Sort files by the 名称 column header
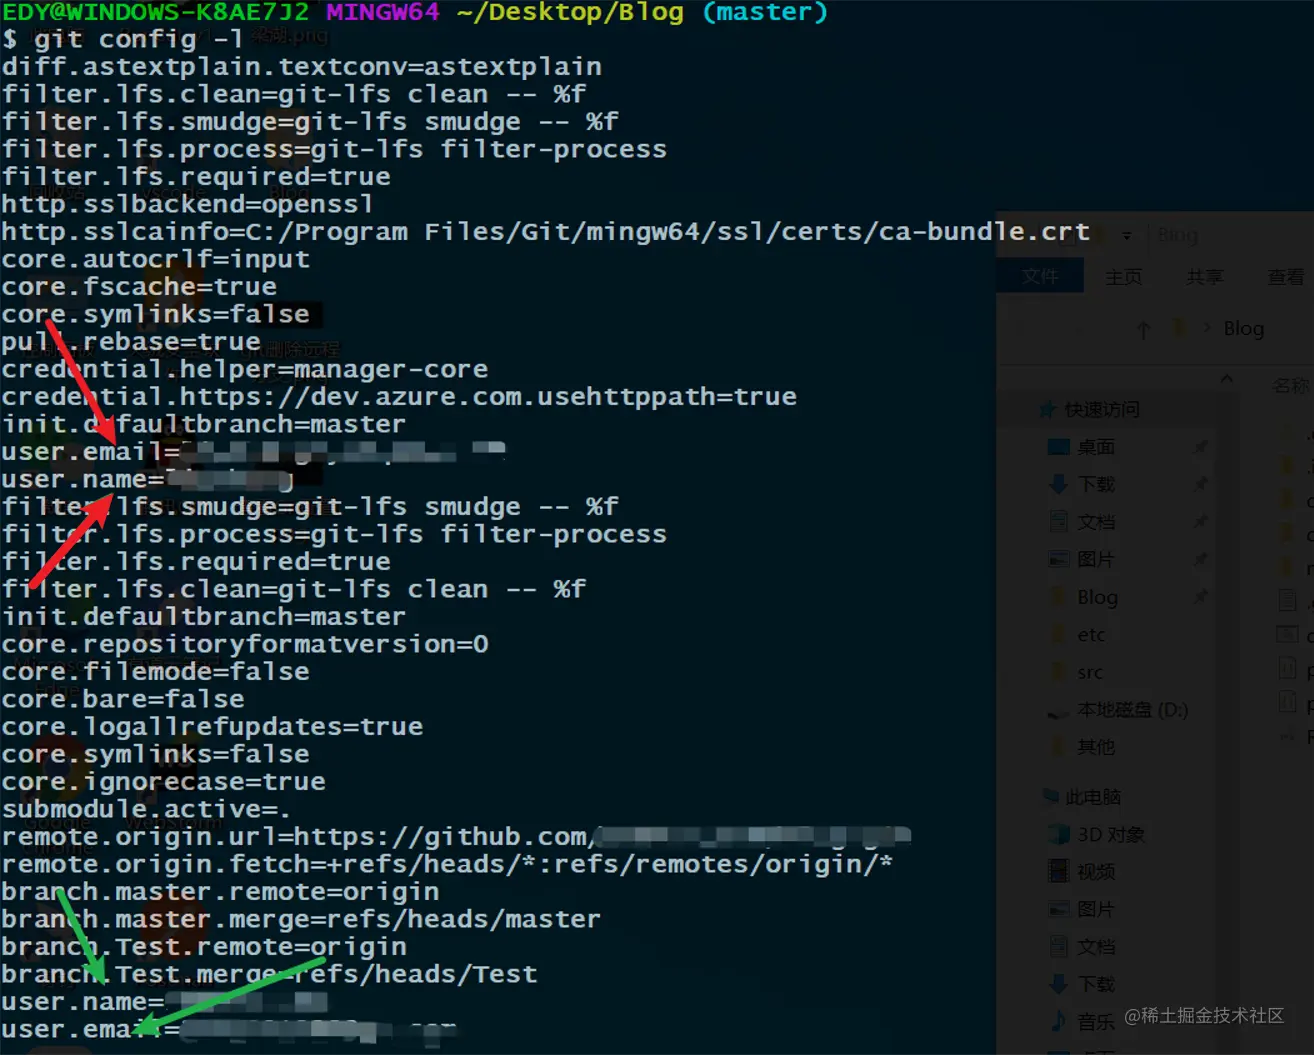 1292,385
